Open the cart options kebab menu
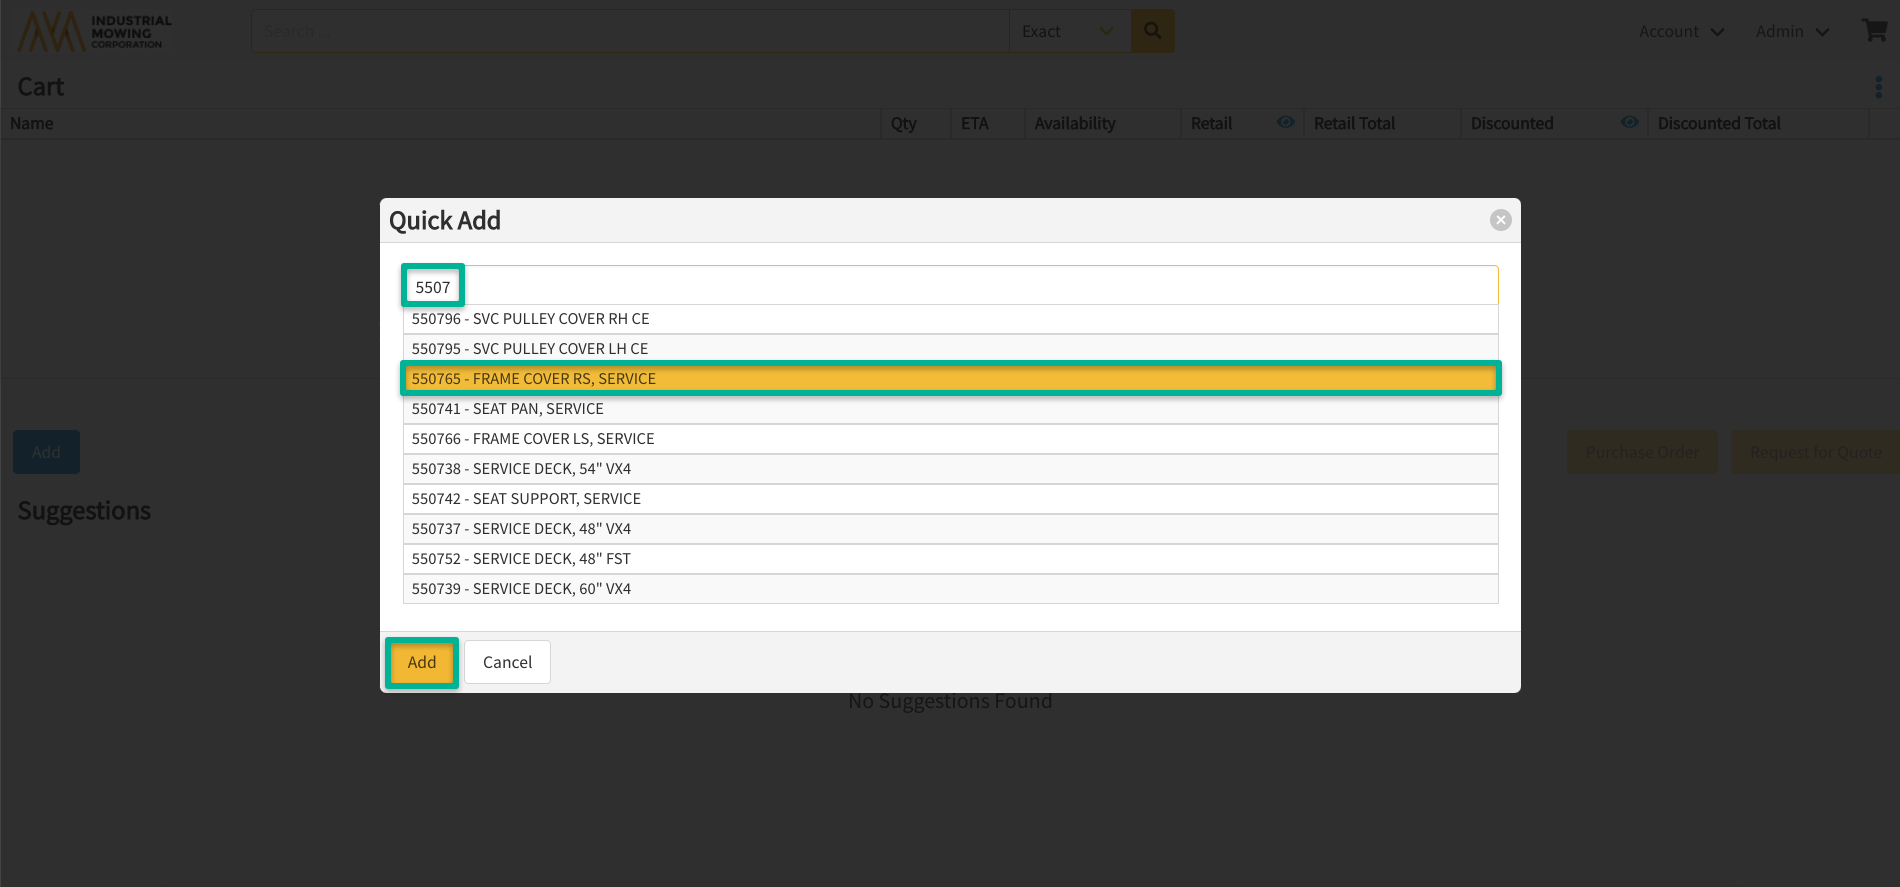This screenshot has height=887, width=1900. (x=1878, y=87)
